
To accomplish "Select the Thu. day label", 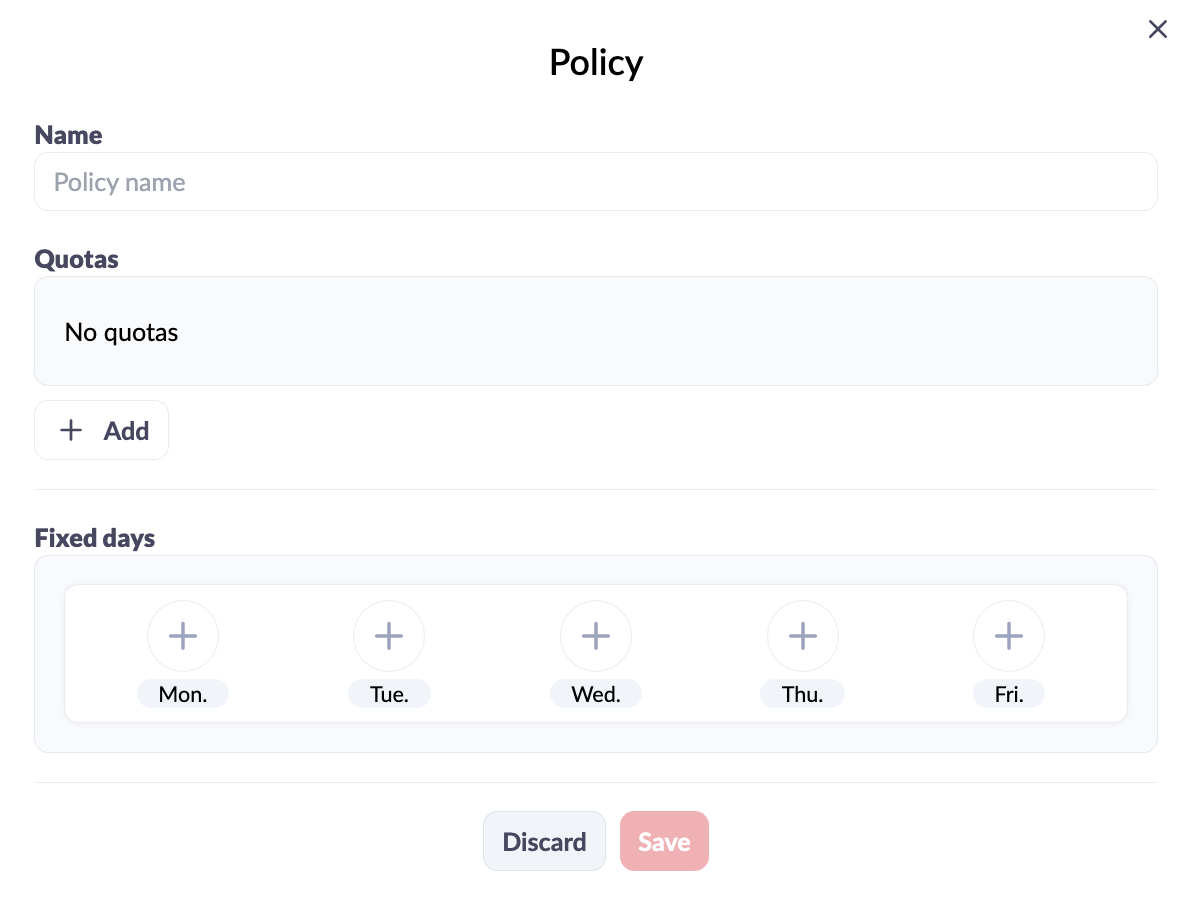I will tap(802, 694).
